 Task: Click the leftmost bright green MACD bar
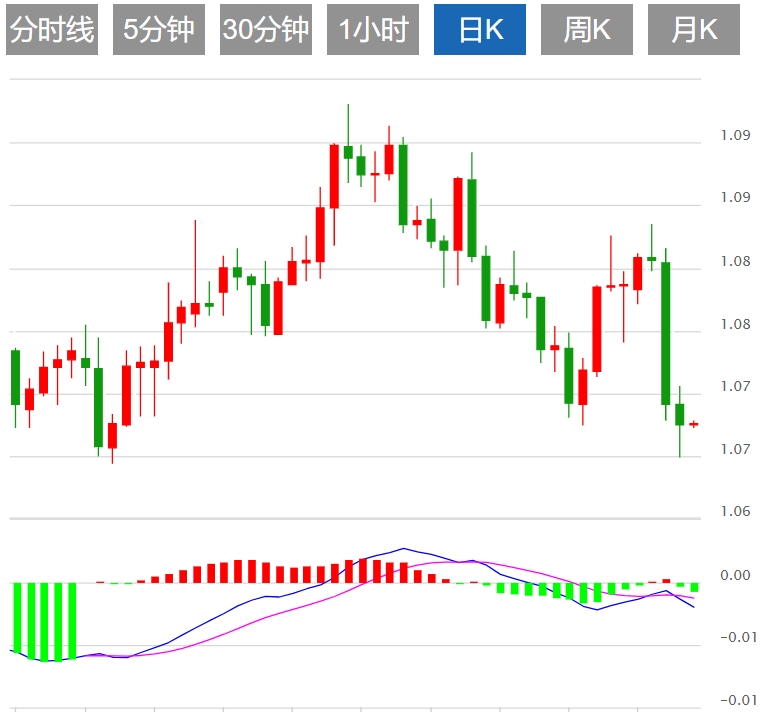16,621
